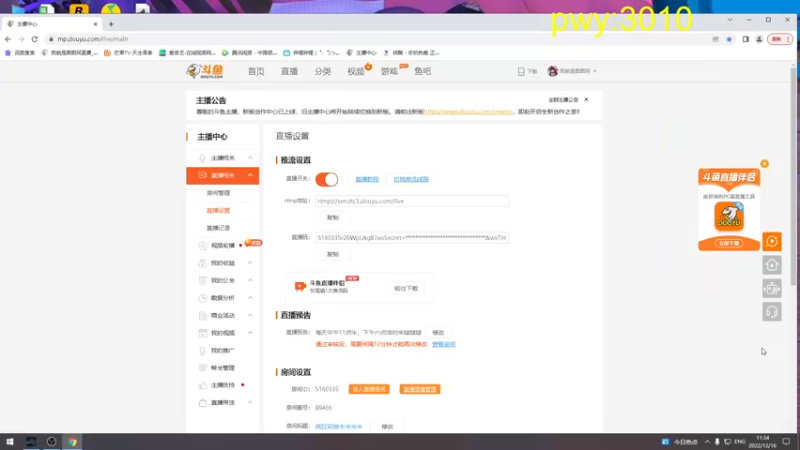Click the Chrome icon in the taskbar
Image resolution: width=800 pixels, height=450 pixels.
tap(72, 442)
